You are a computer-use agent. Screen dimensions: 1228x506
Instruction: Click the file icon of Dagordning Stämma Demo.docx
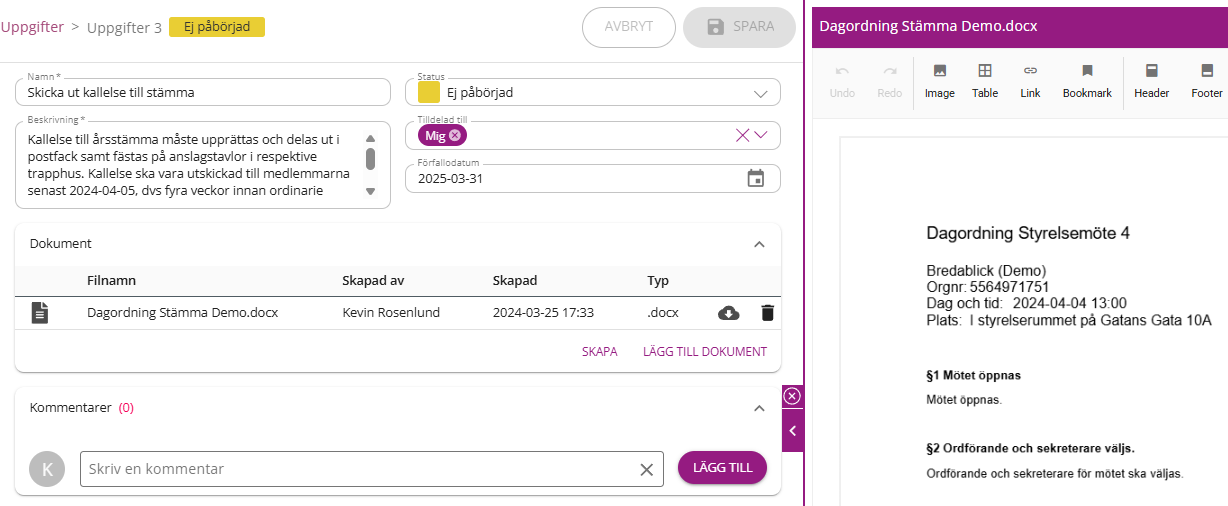(x=39, y=313)
